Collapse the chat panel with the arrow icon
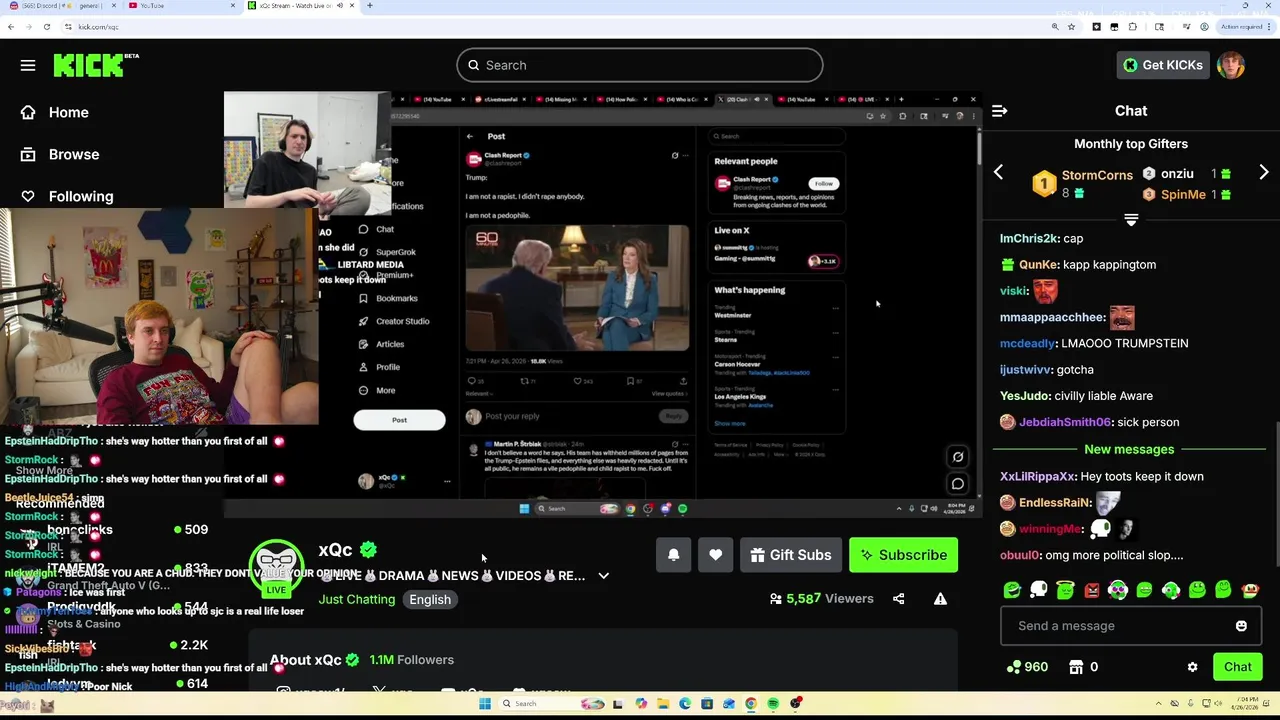The image size is (1280, 720). pos(999,111)
